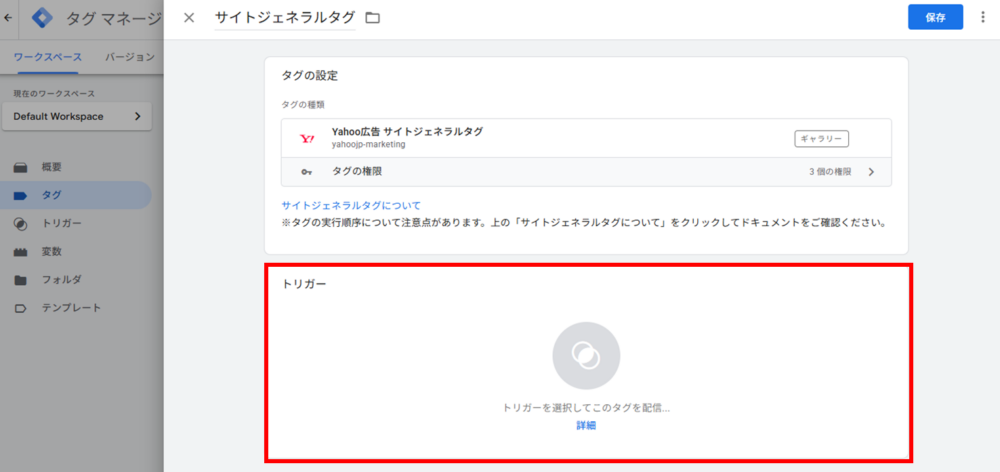Open フォルダ in the sidebar

click(61, 279)
